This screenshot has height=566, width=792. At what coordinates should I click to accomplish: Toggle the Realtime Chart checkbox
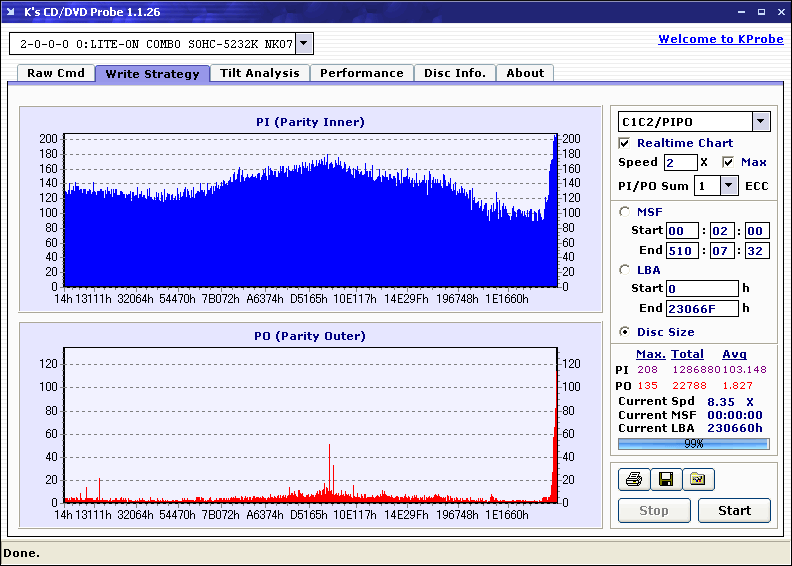(625, 143)
